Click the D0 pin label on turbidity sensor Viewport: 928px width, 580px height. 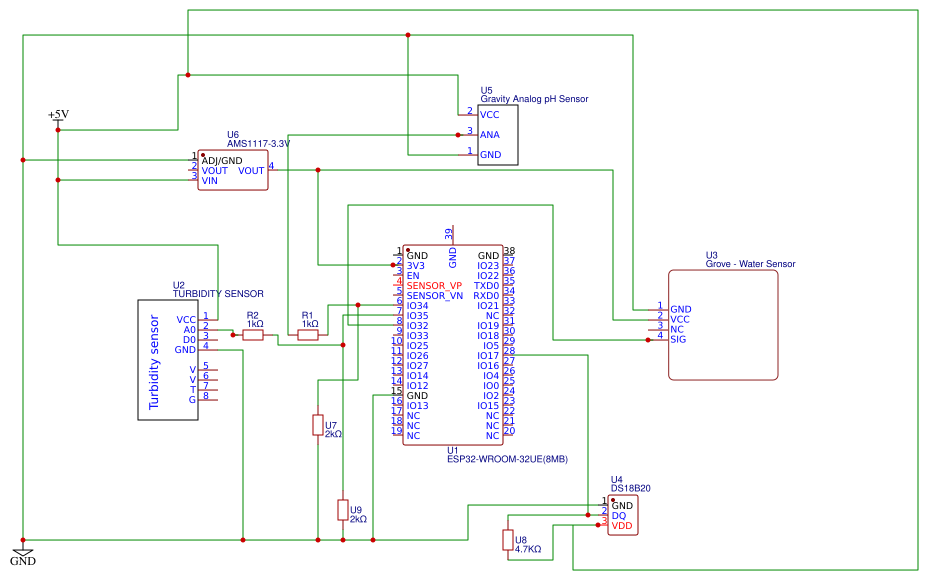pos(189,340)
